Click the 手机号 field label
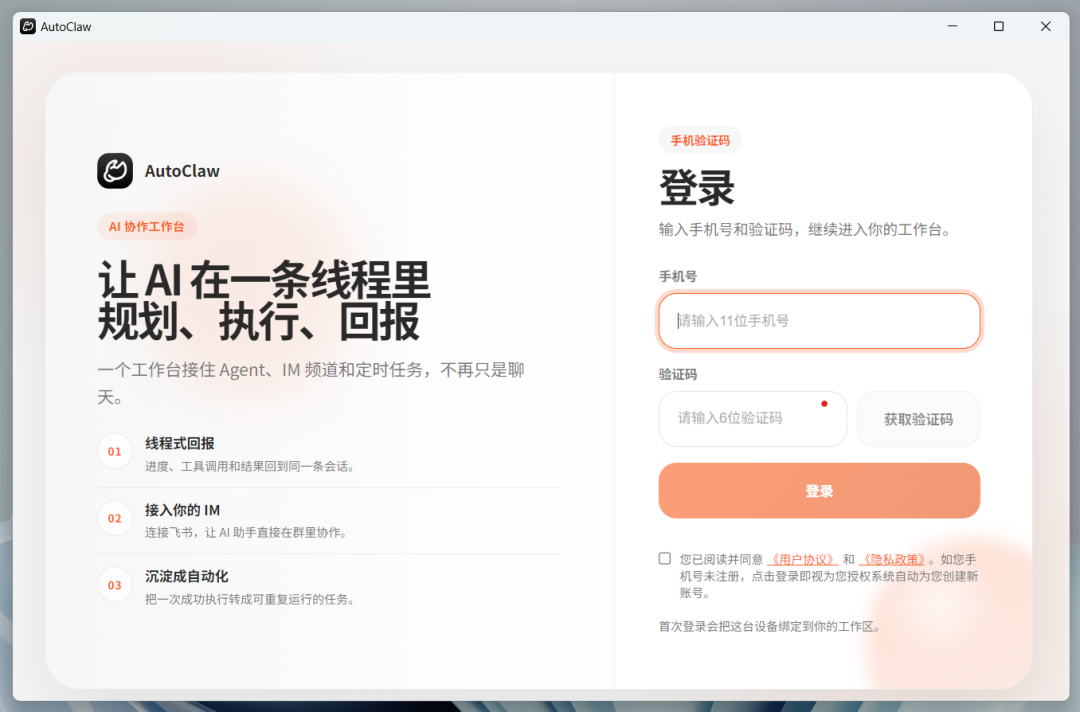1080x712 pixels. (x=678, y=276)
